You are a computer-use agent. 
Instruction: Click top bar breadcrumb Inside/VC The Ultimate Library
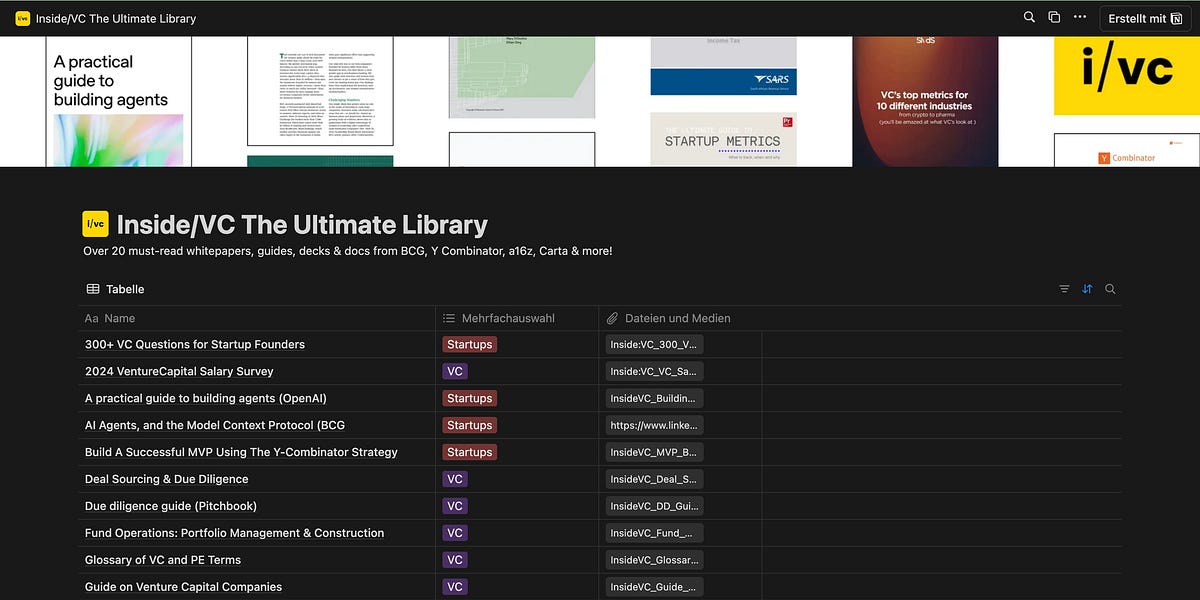[x=116, y=18]
